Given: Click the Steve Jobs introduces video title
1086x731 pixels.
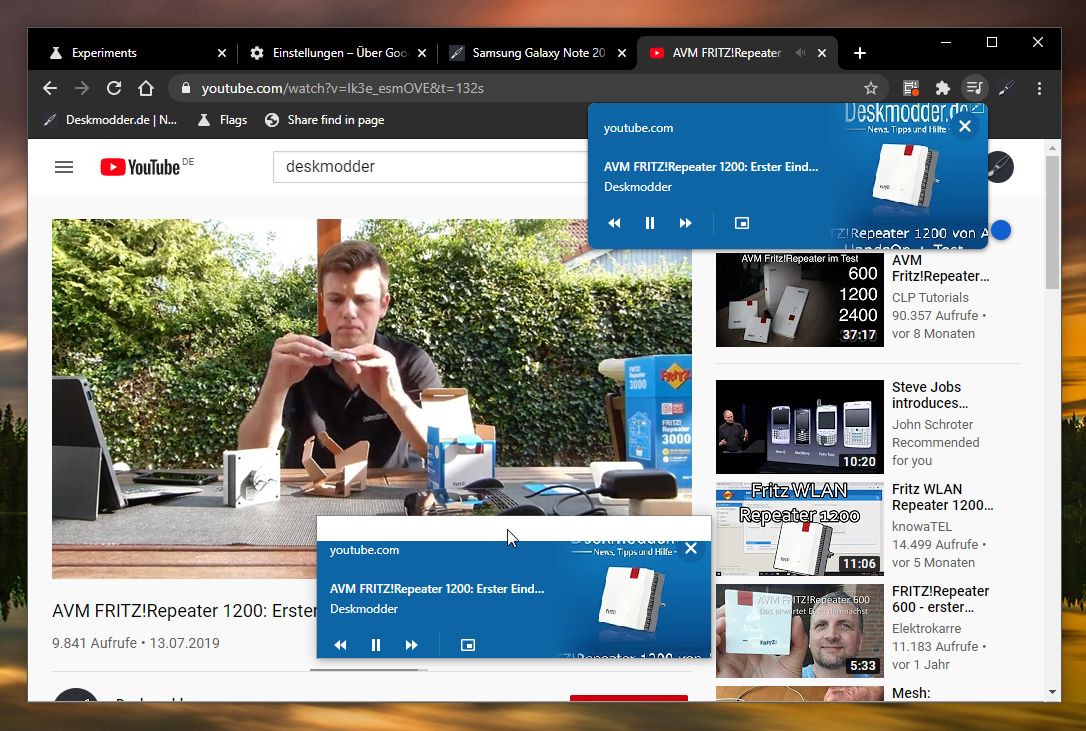Looking at the screenshot, I should click(x=929, y=395).
